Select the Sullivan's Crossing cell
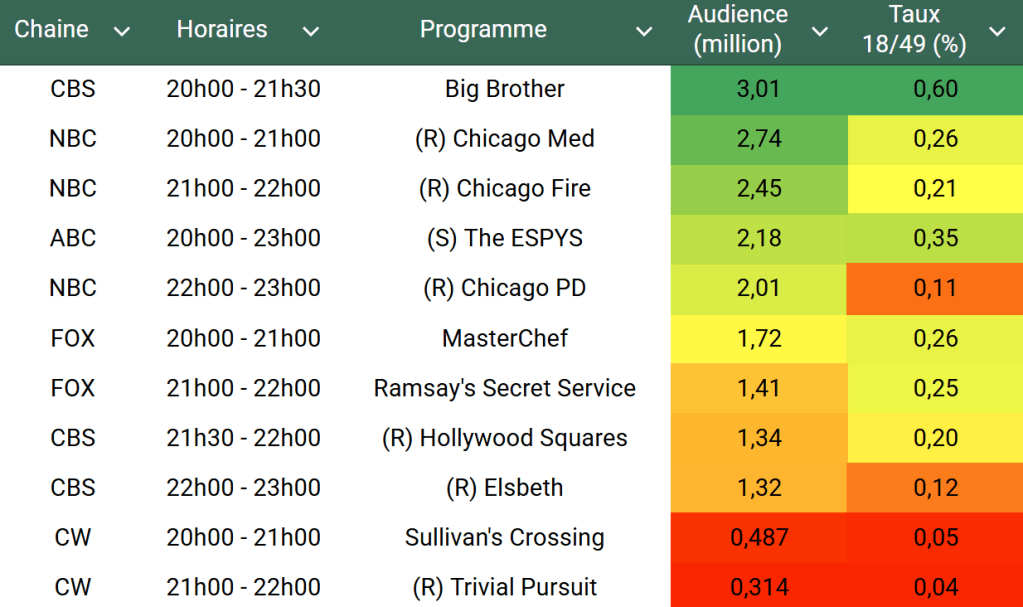The height and width of the screenshot is (607, 1023). 504,538
